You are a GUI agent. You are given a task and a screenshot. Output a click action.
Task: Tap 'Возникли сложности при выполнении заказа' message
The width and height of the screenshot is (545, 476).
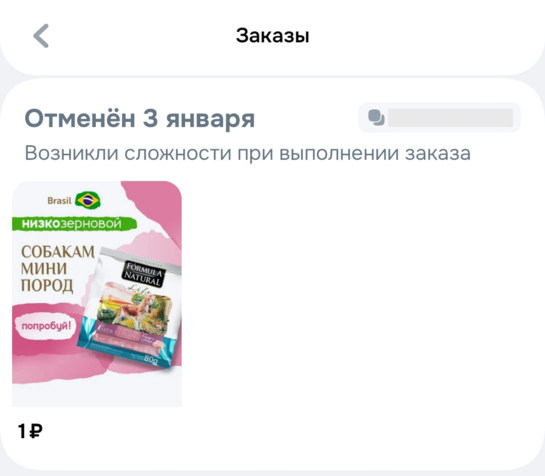[x=247, y=153]
